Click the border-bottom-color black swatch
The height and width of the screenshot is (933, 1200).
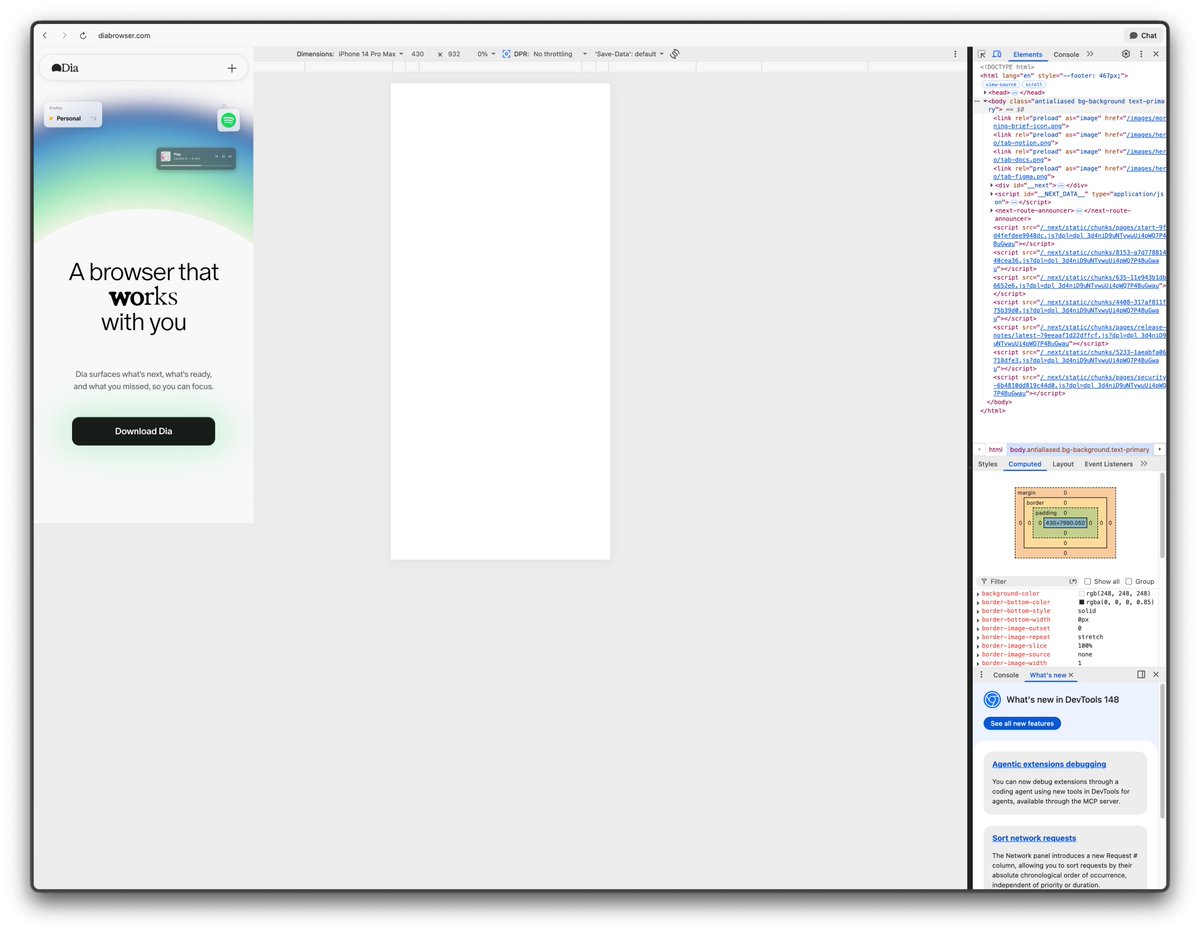point(1082,602)
